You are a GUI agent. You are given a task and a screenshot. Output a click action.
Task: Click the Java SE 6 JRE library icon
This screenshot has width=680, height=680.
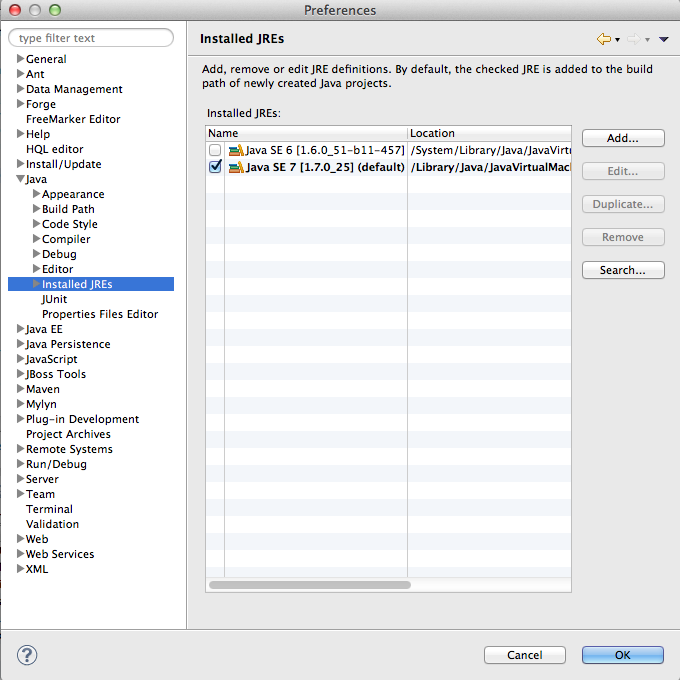[236, 150]
